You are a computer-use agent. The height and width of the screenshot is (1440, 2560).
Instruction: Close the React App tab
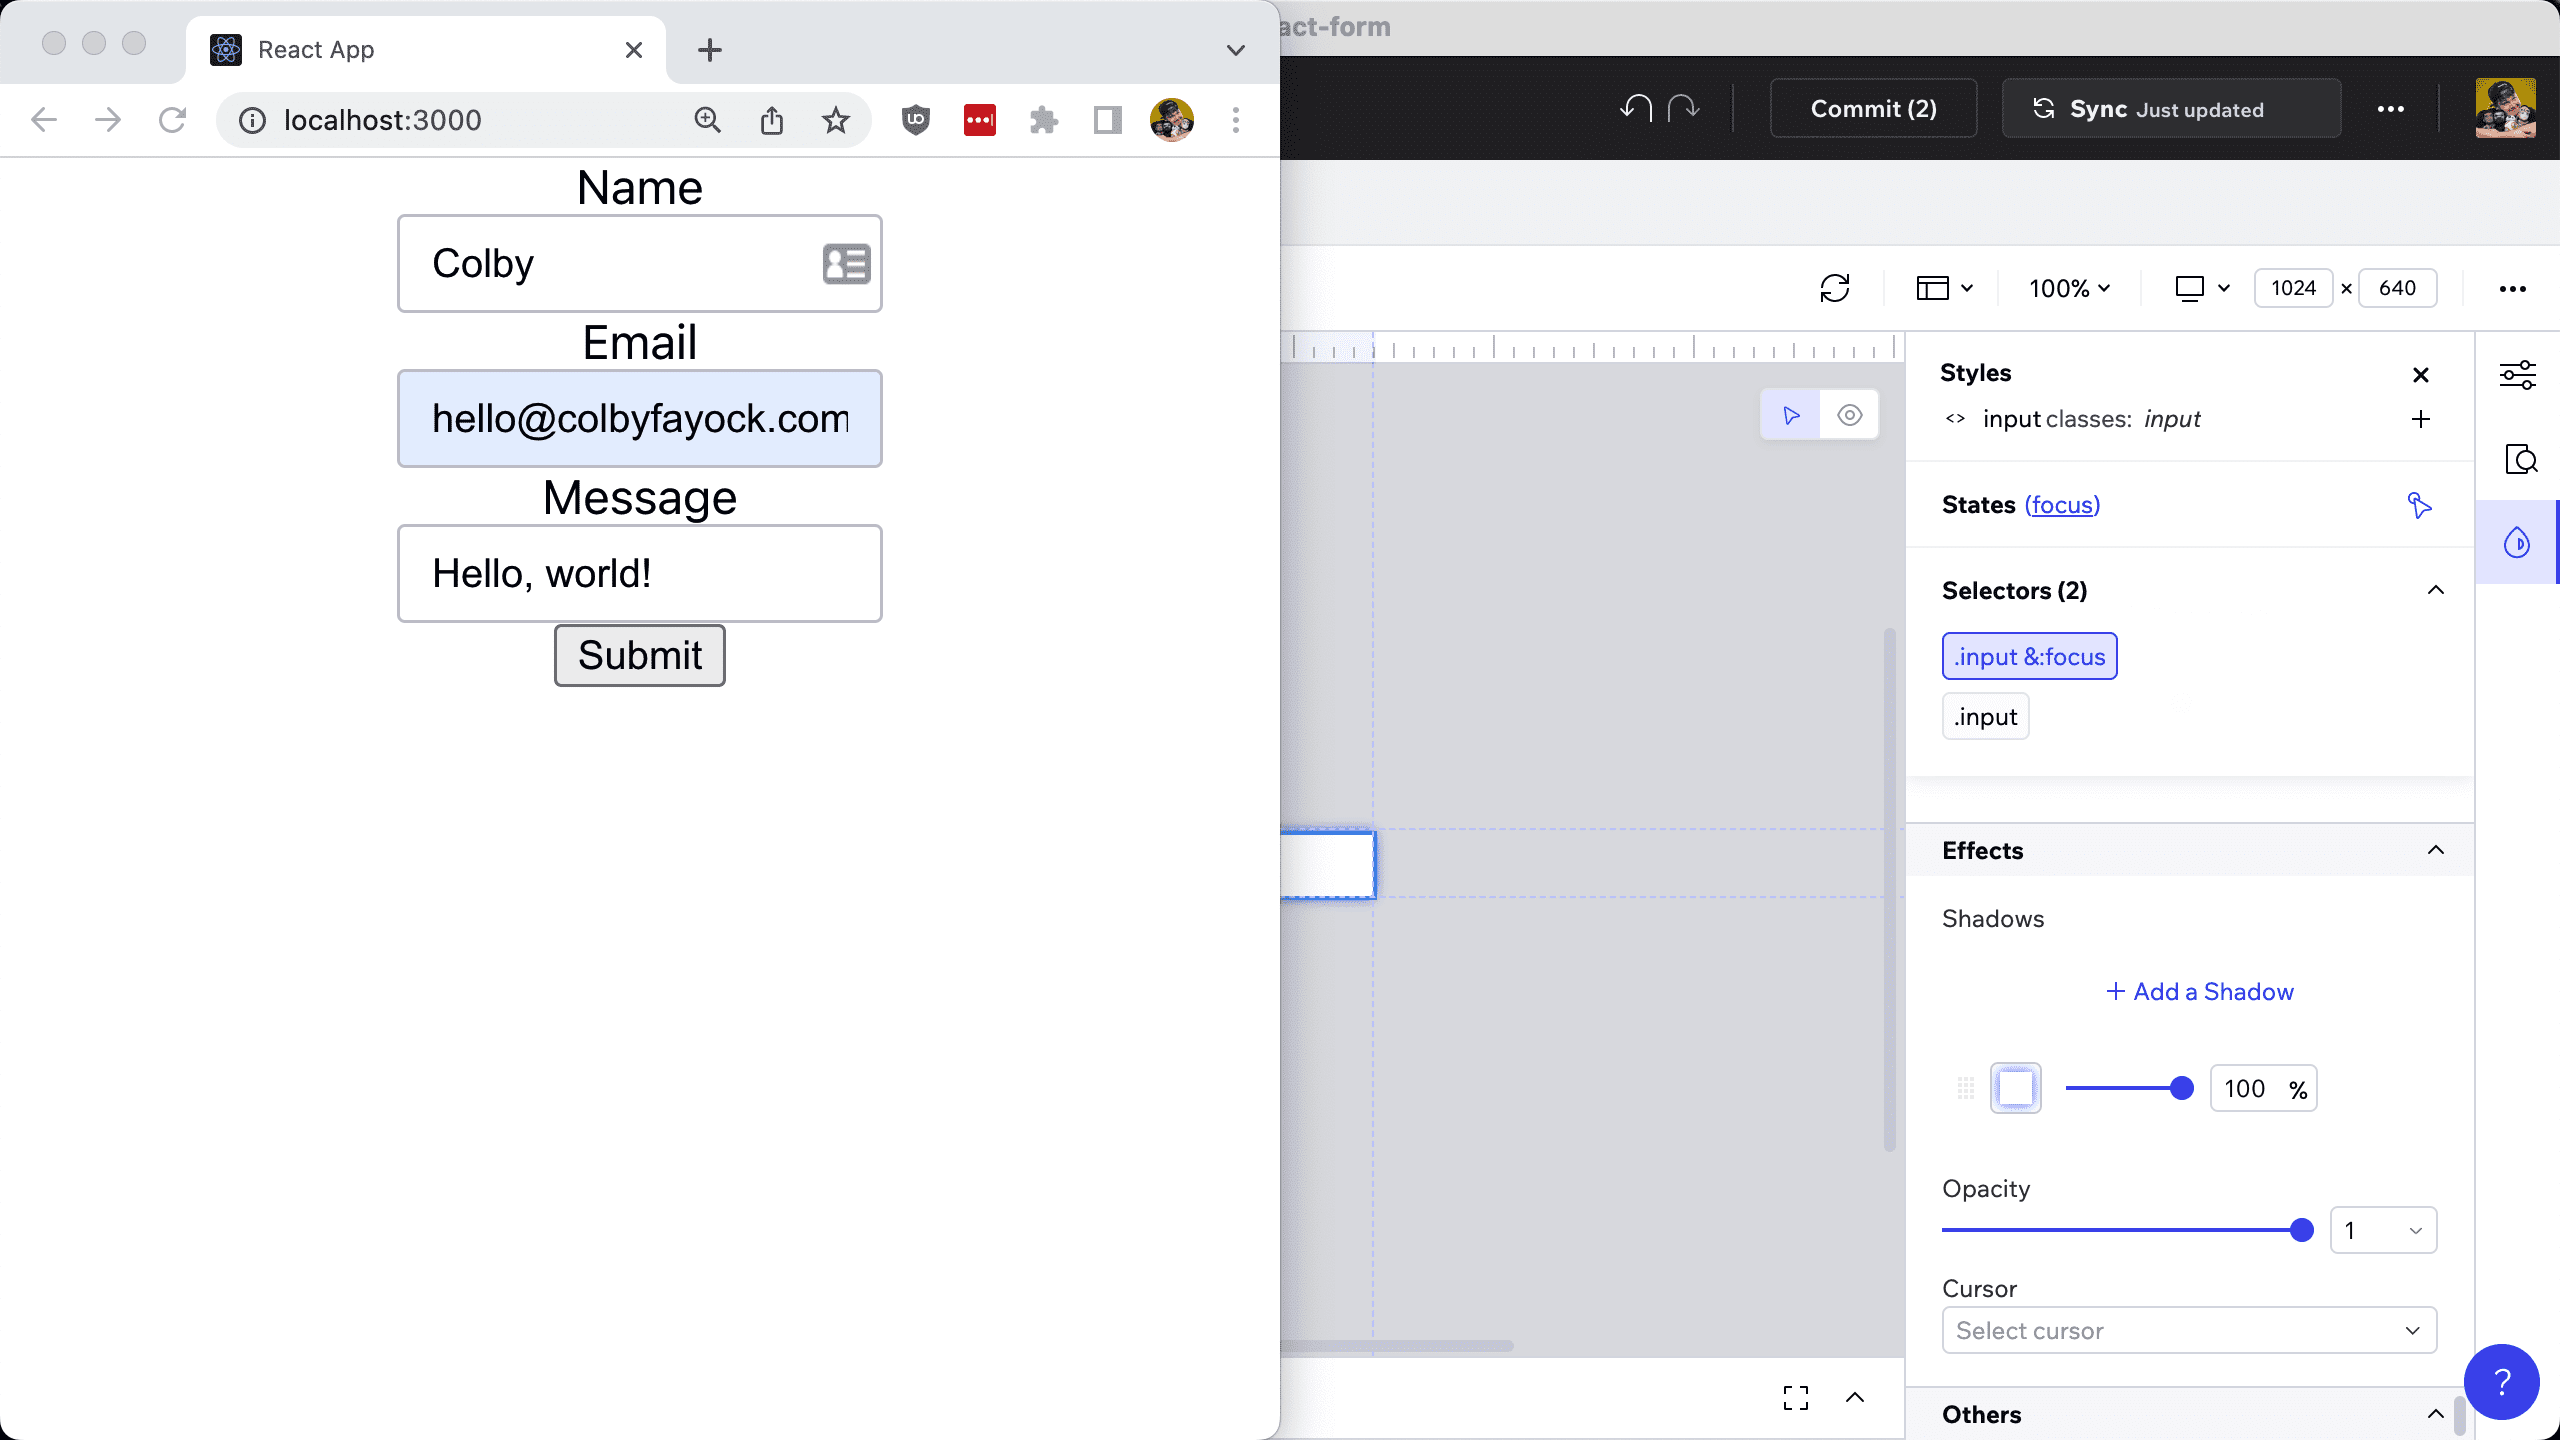click(633, 49)
